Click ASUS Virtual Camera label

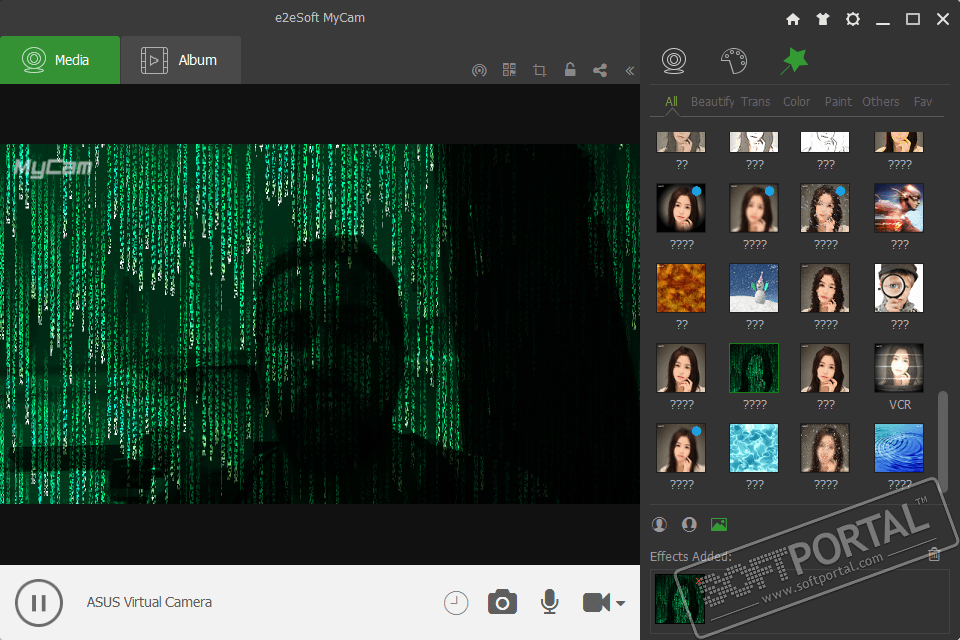pyautogui.click(x=149, y=603)
